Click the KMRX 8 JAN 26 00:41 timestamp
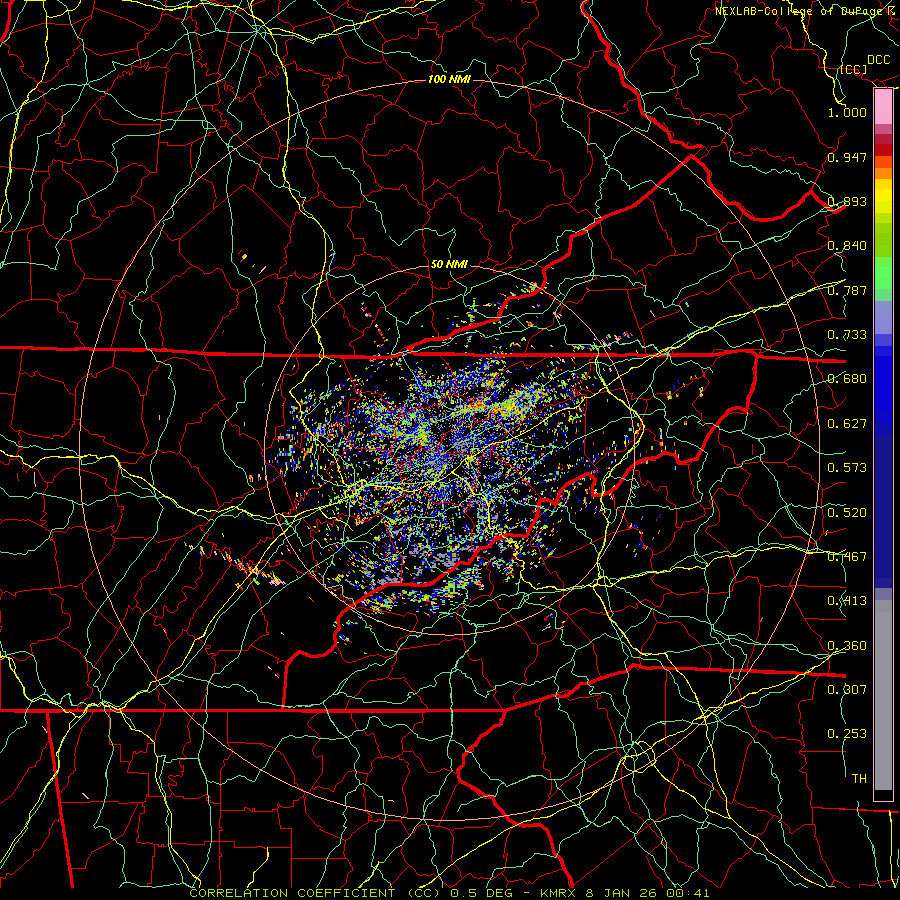The width and height of the screenshot is (900, 900). coord(625,893)
